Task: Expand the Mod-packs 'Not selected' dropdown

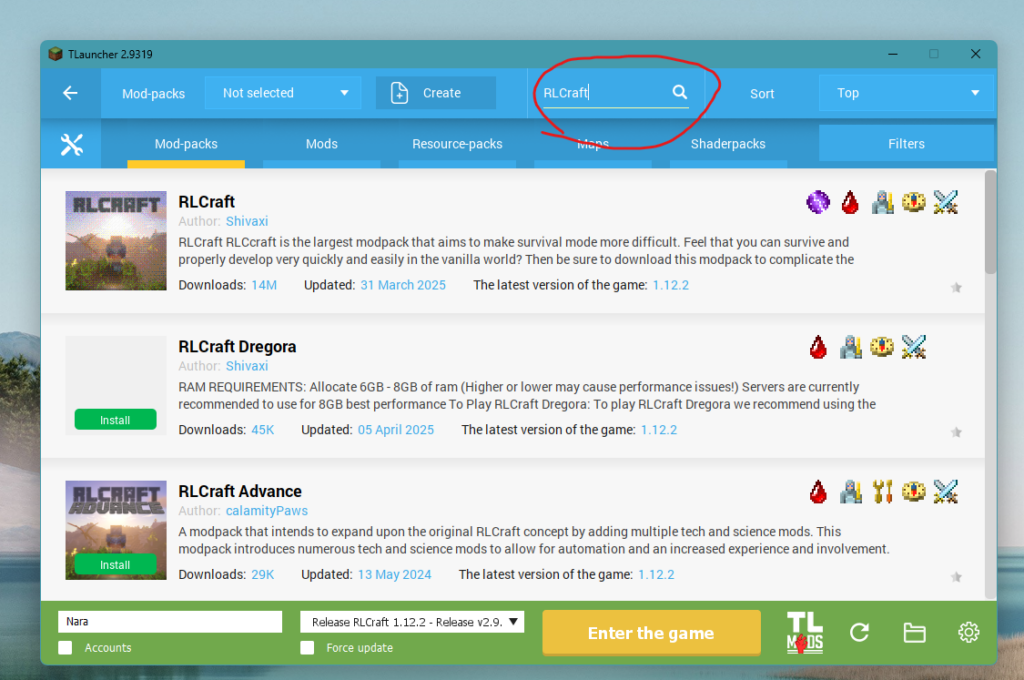Action: tap(282, 93)
